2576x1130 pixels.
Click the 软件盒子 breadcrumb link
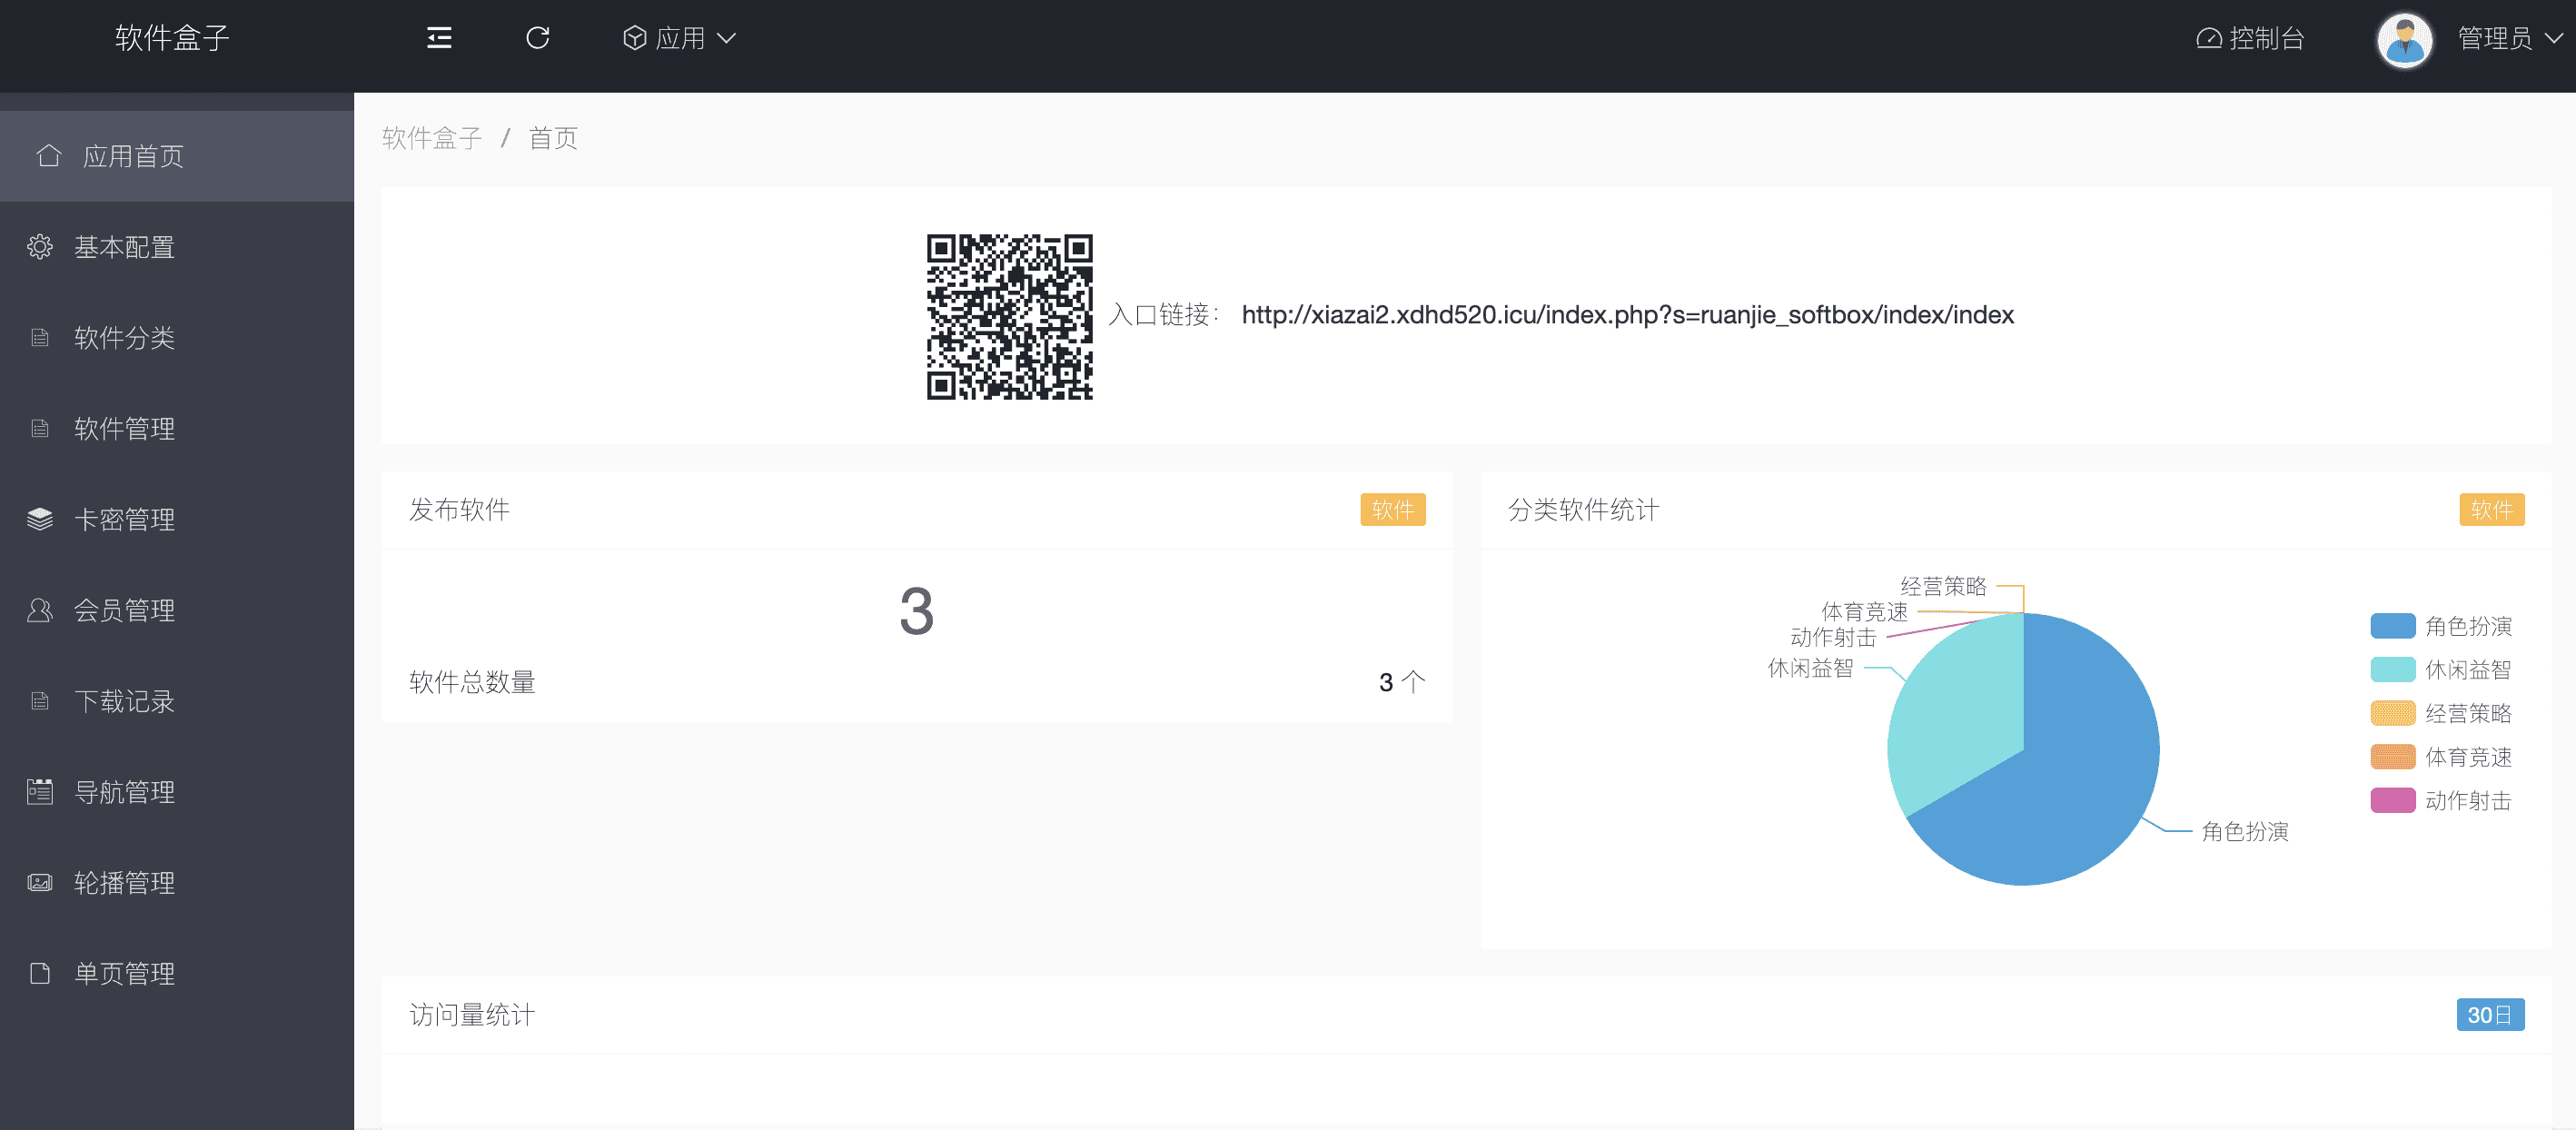tap(432, 138)
